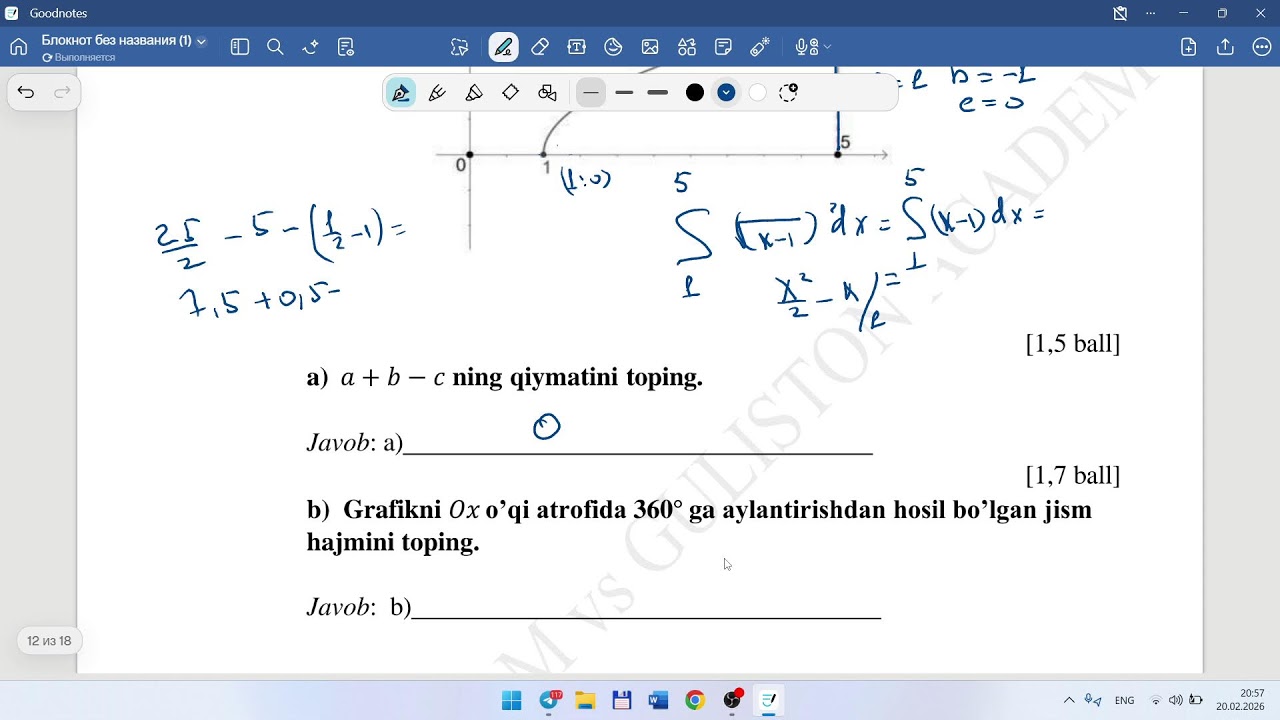Show hidden system tray icons
This screenshot has height=720, width=1280.
[1069, 700]
